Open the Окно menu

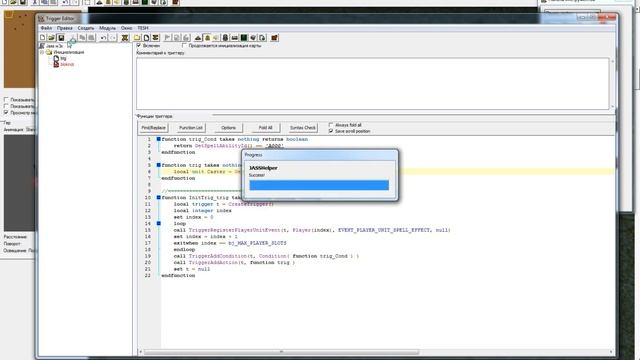pyautogui.click(x=127, y=28)
